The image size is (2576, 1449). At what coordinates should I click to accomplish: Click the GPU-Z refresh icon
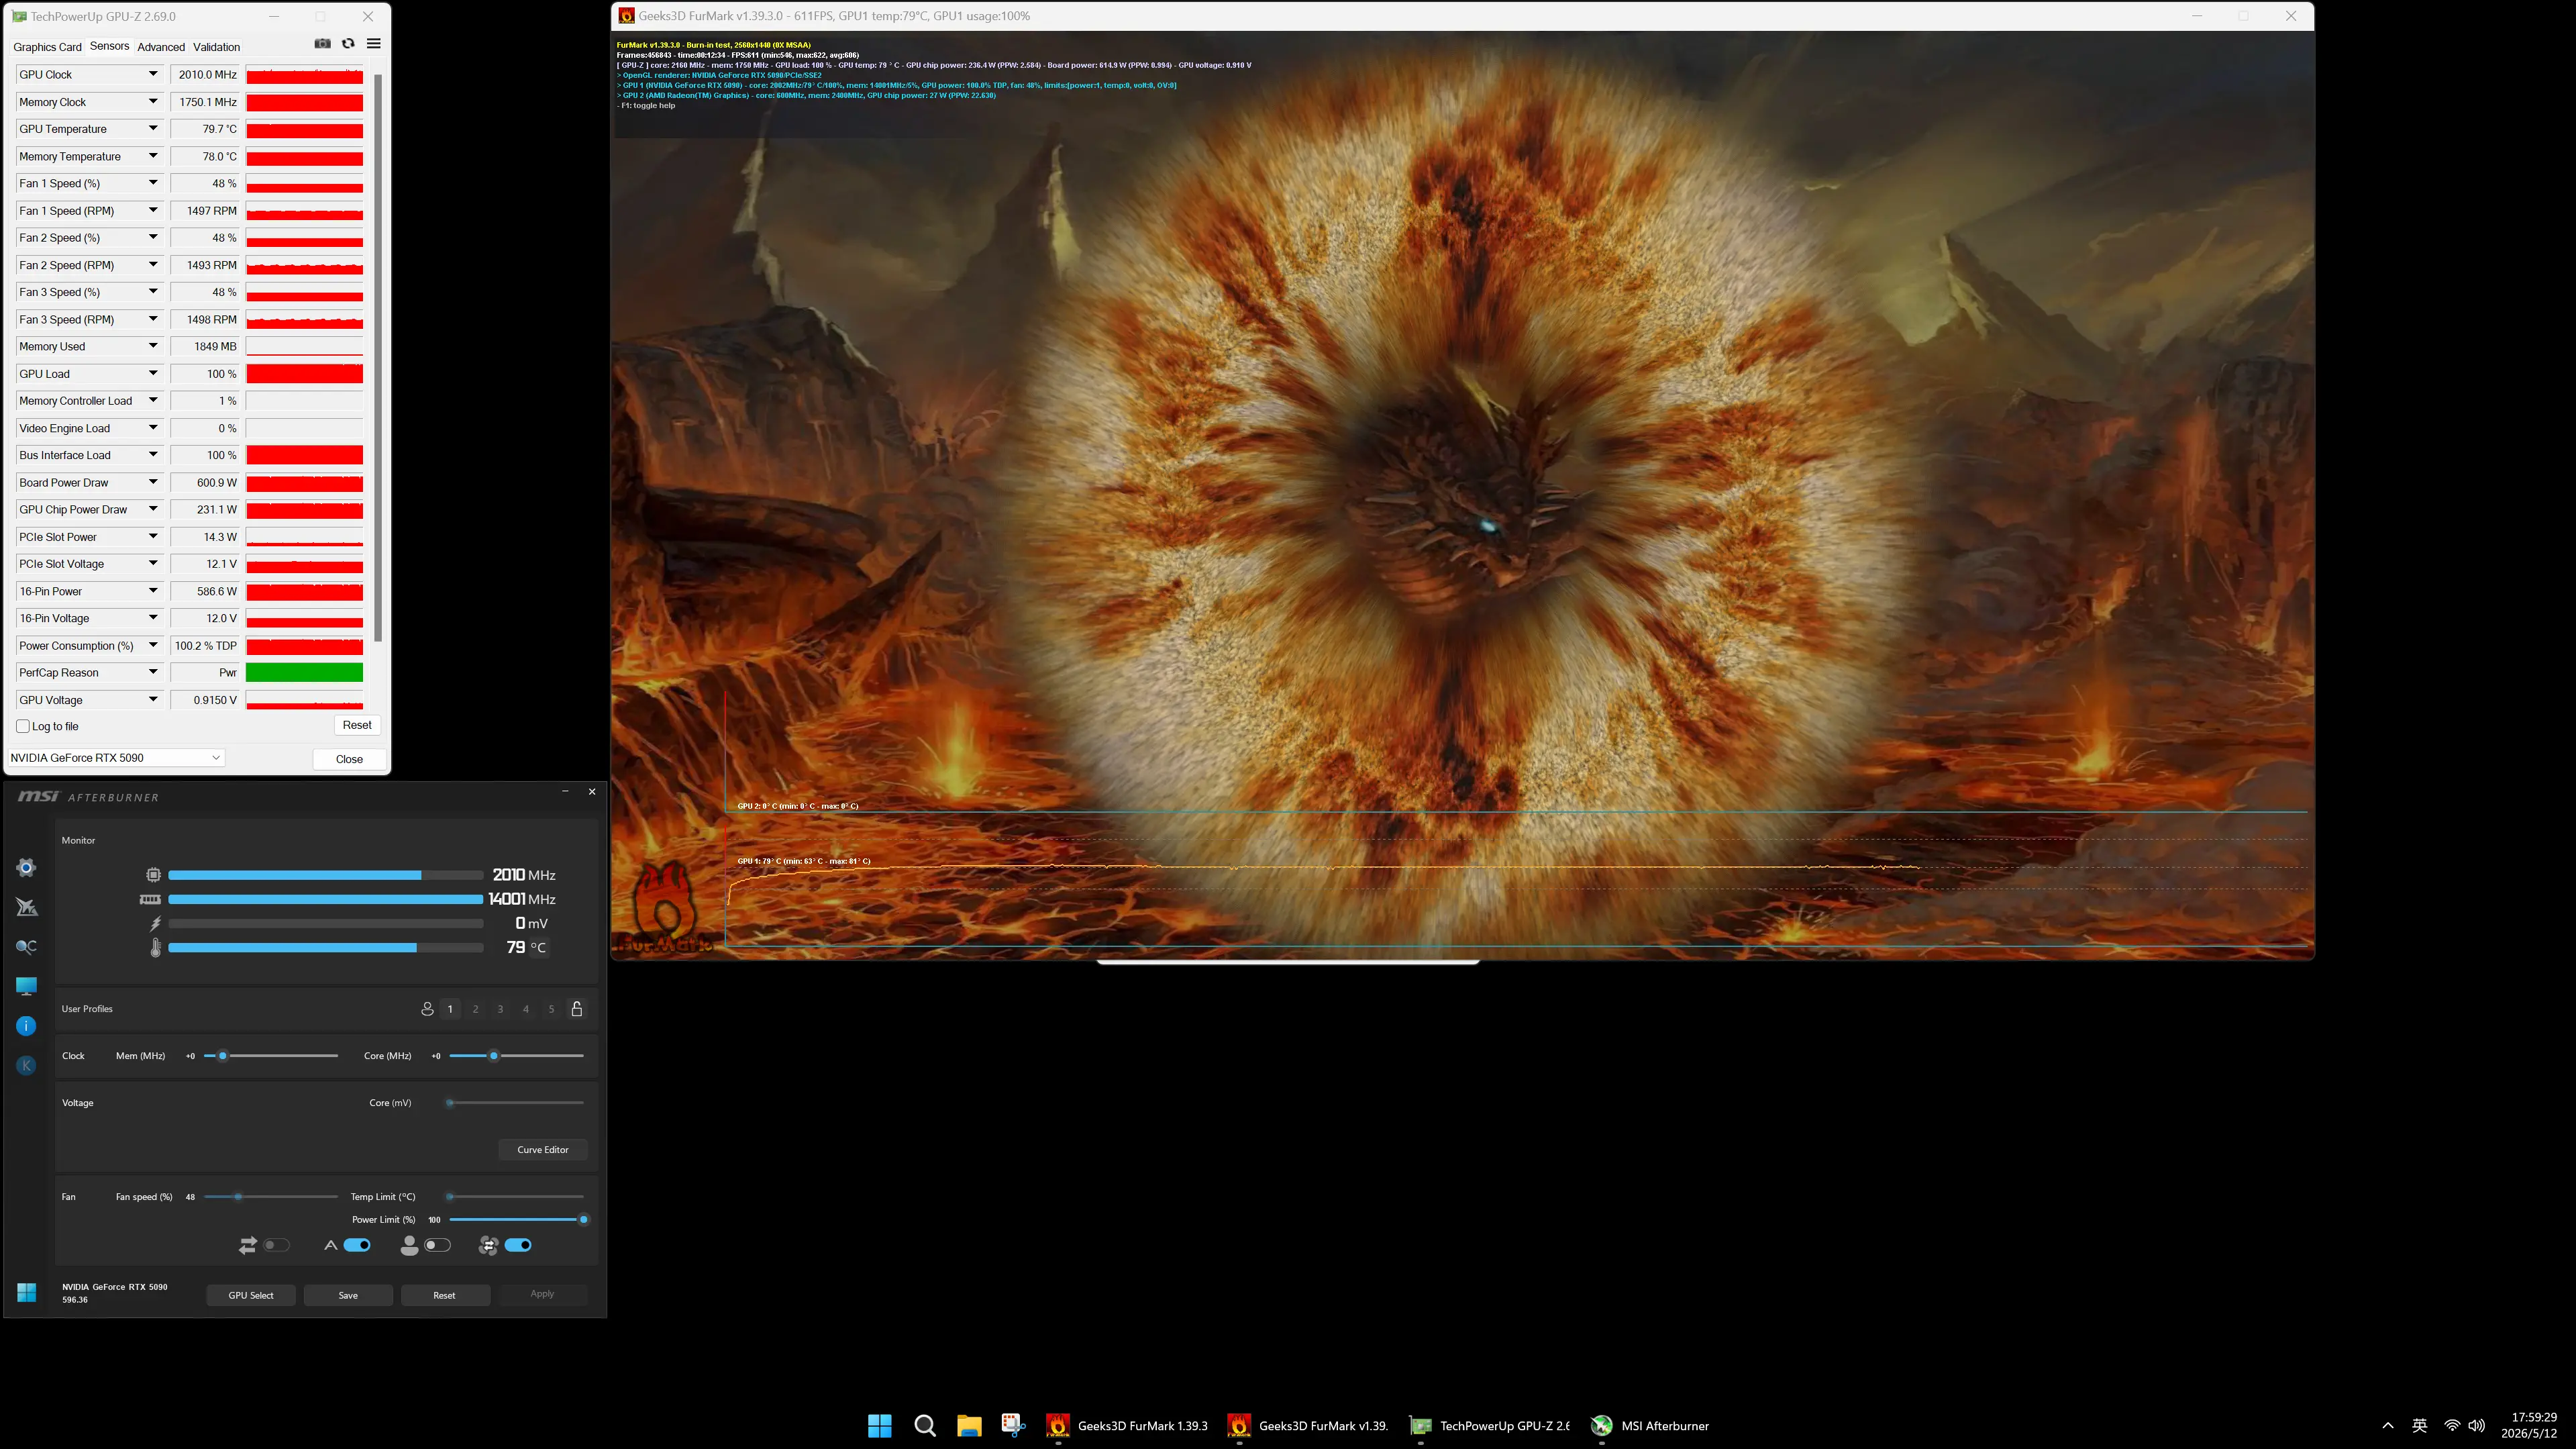(x=348, y=44)
